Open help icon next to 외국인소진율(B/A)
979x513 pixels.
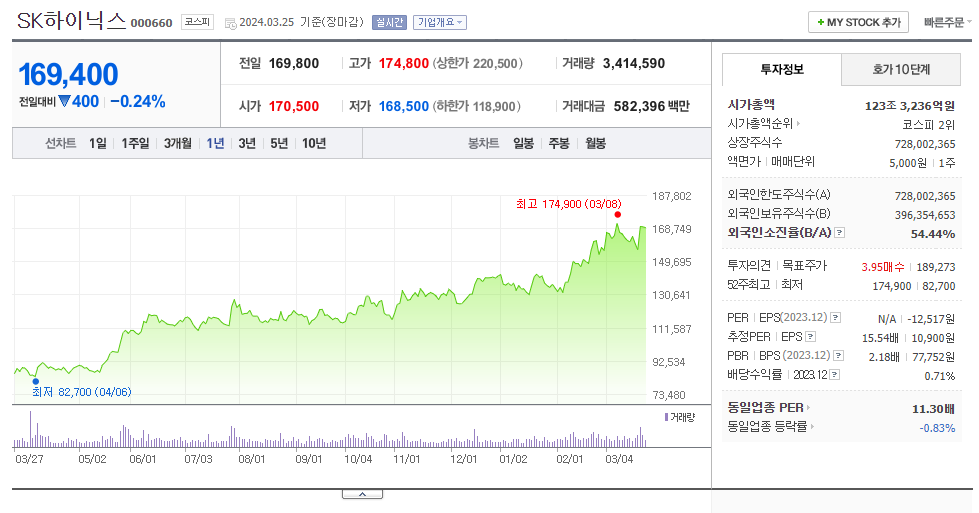[x=840, y=233]
